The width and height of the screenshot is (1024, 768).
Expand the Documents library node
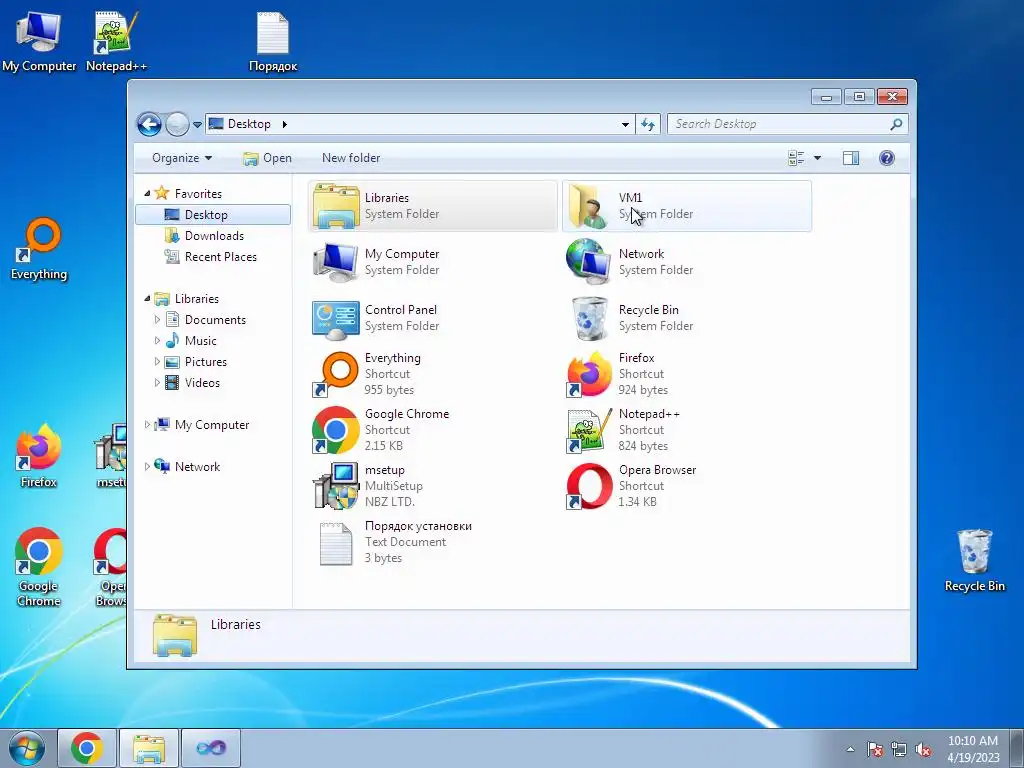(x=157, y=319)
